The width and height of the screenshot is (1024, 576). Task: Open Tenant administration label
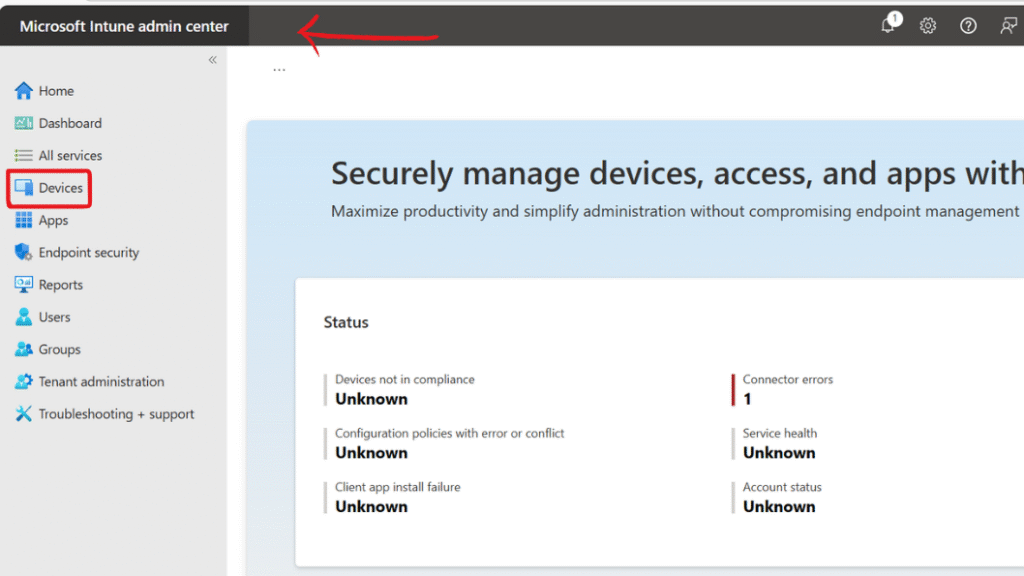point(101,381)
